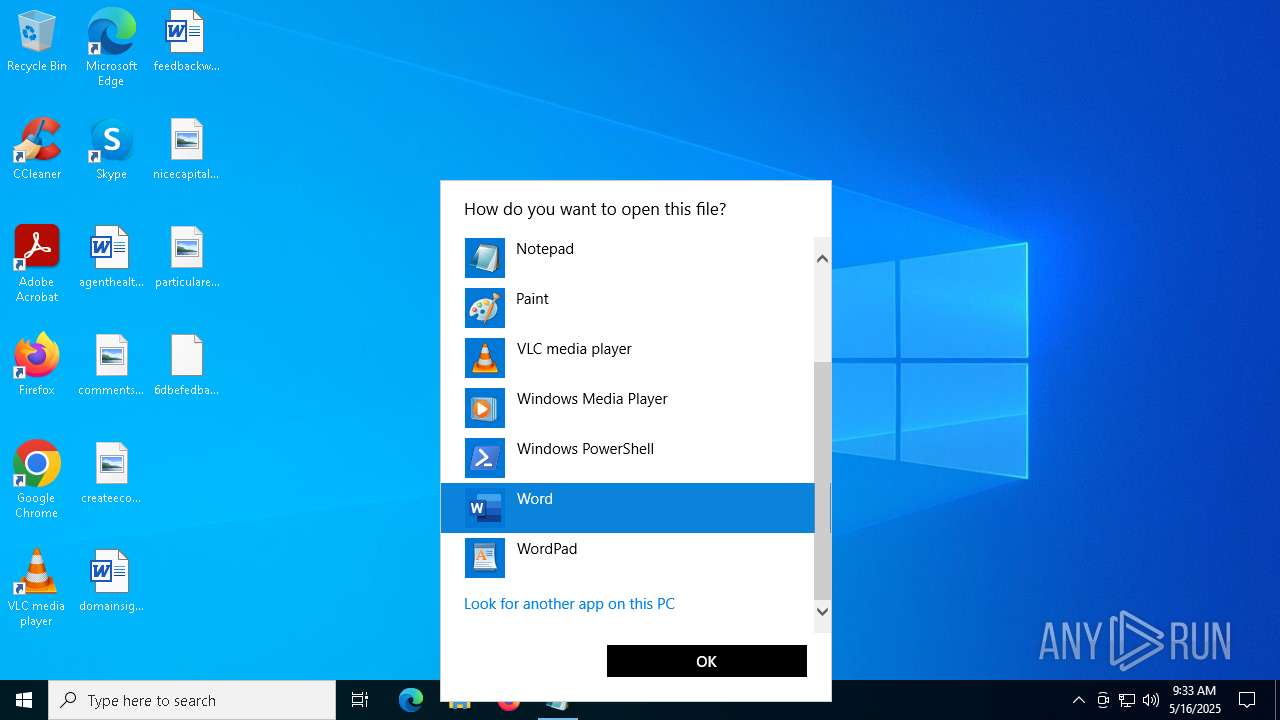Image resolution: width=1280 pixels, height=720 pixels.
Task: Pick VLC media player icon in dialog
Action: pyautogui.click(x=485, y=358)
